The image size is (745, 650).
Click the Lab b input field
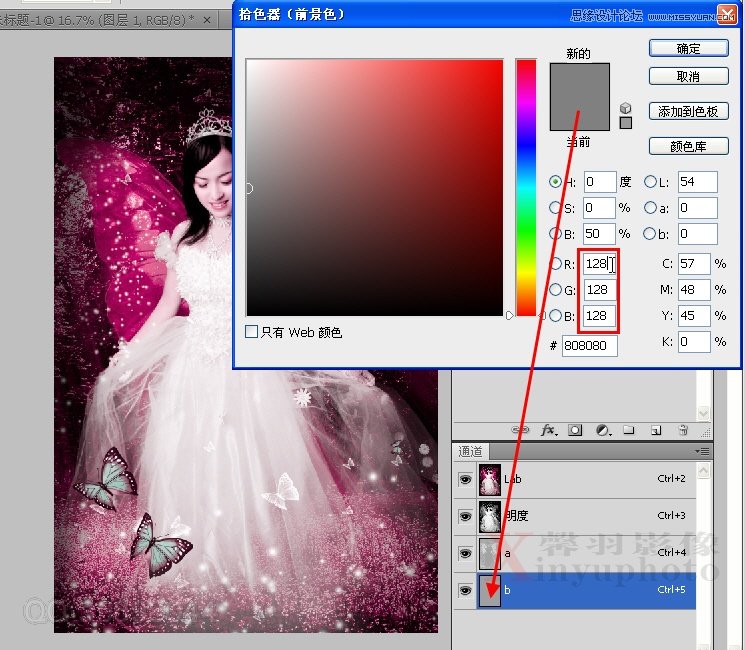click(697, 233)
